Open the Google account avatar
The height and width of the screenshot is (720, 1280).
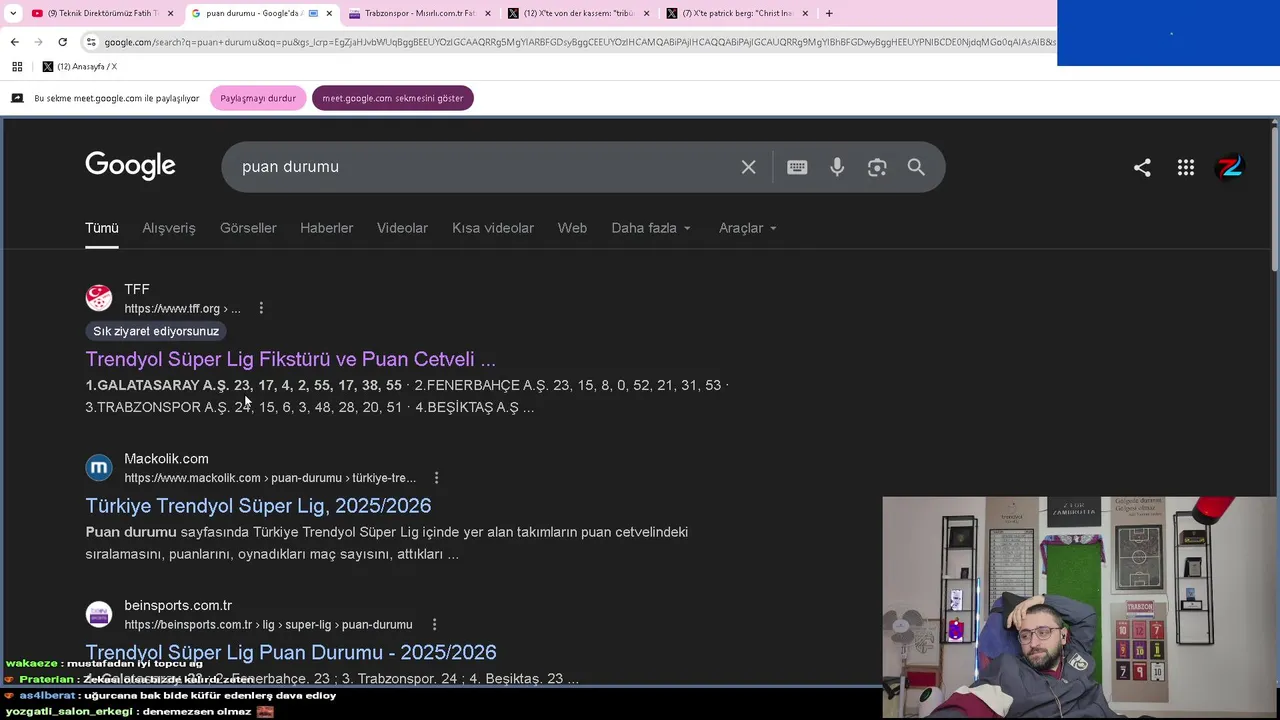pos(1230,168)
